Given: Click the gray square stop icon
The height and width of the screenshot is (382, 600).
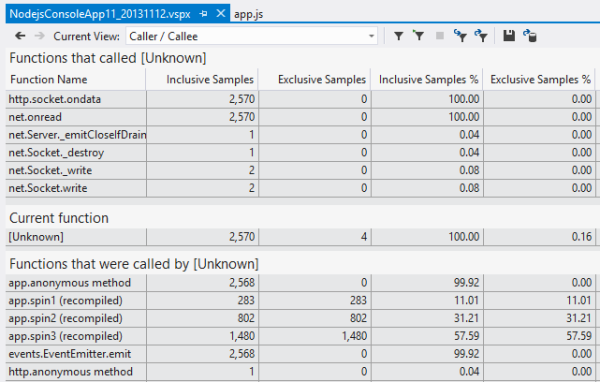Looking at the screenshot, I should click(440, 36).
